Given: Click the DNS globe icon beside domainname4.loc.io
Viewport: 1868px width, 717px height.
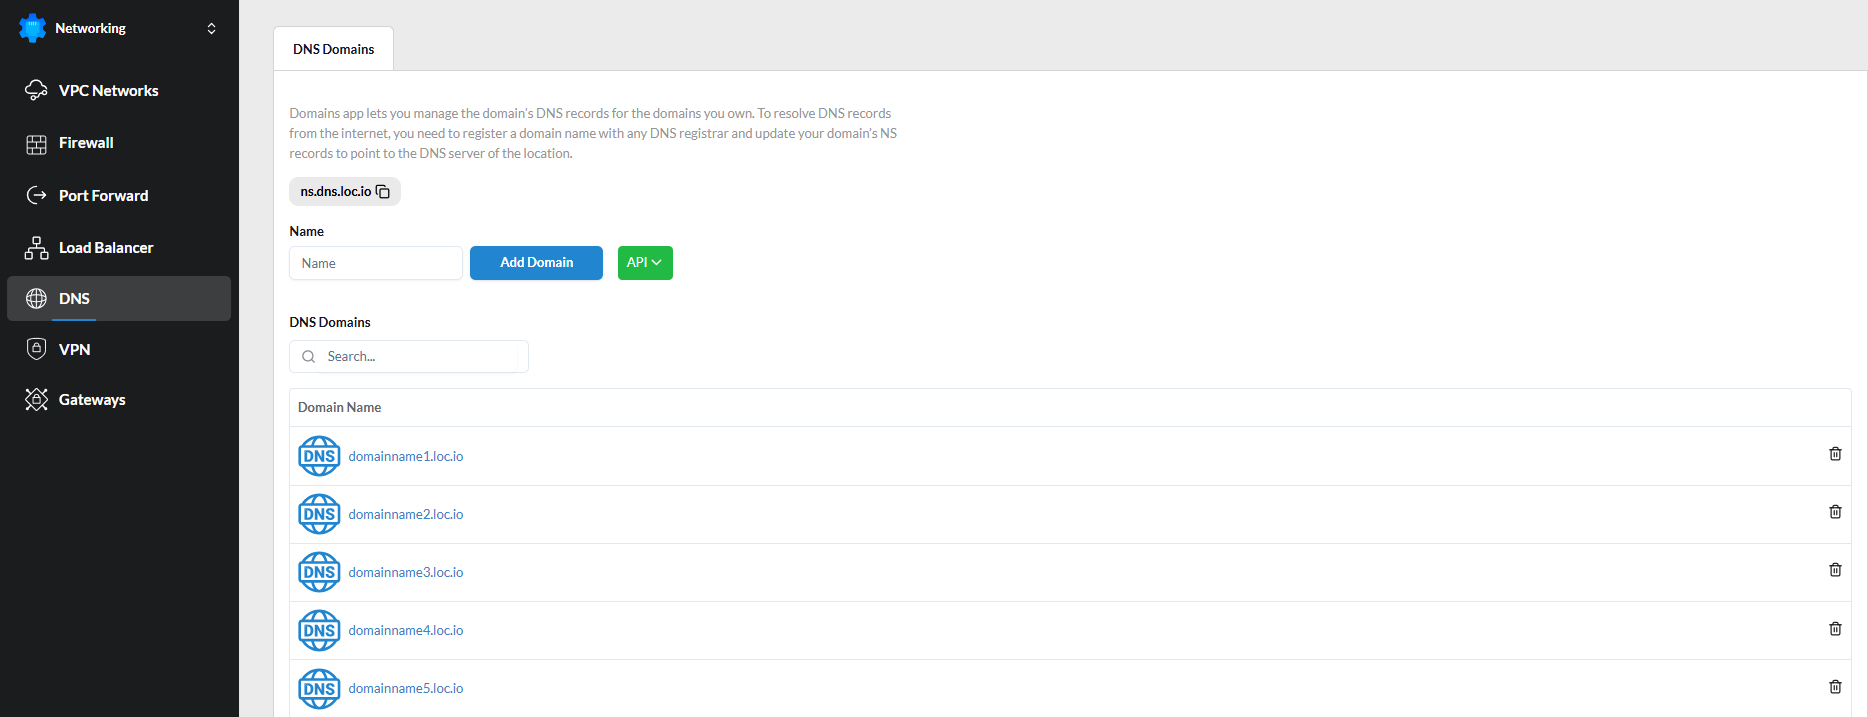Looking at the screenshot, I should point(319,630).
